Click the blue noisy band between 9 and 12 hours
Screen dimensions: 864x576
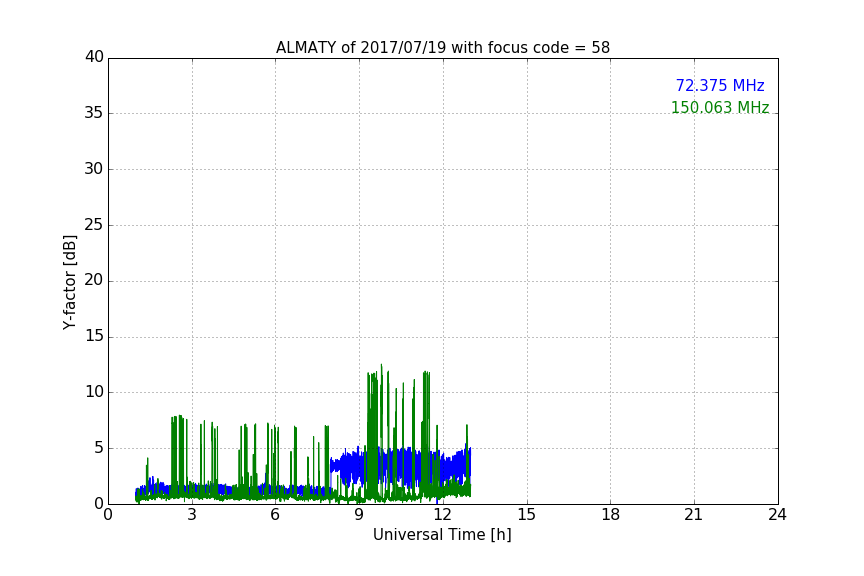(x=399, y=467)
